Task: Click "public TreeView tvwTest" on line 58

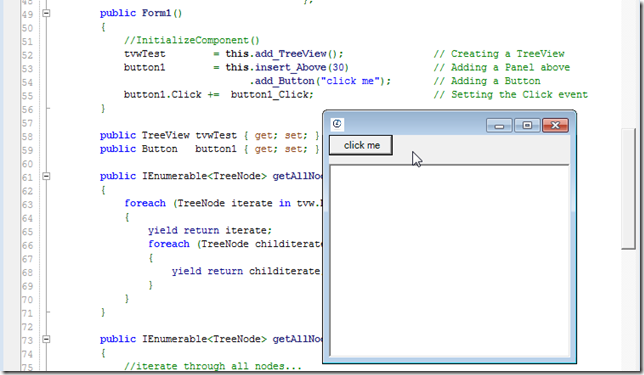Action: 168,135
